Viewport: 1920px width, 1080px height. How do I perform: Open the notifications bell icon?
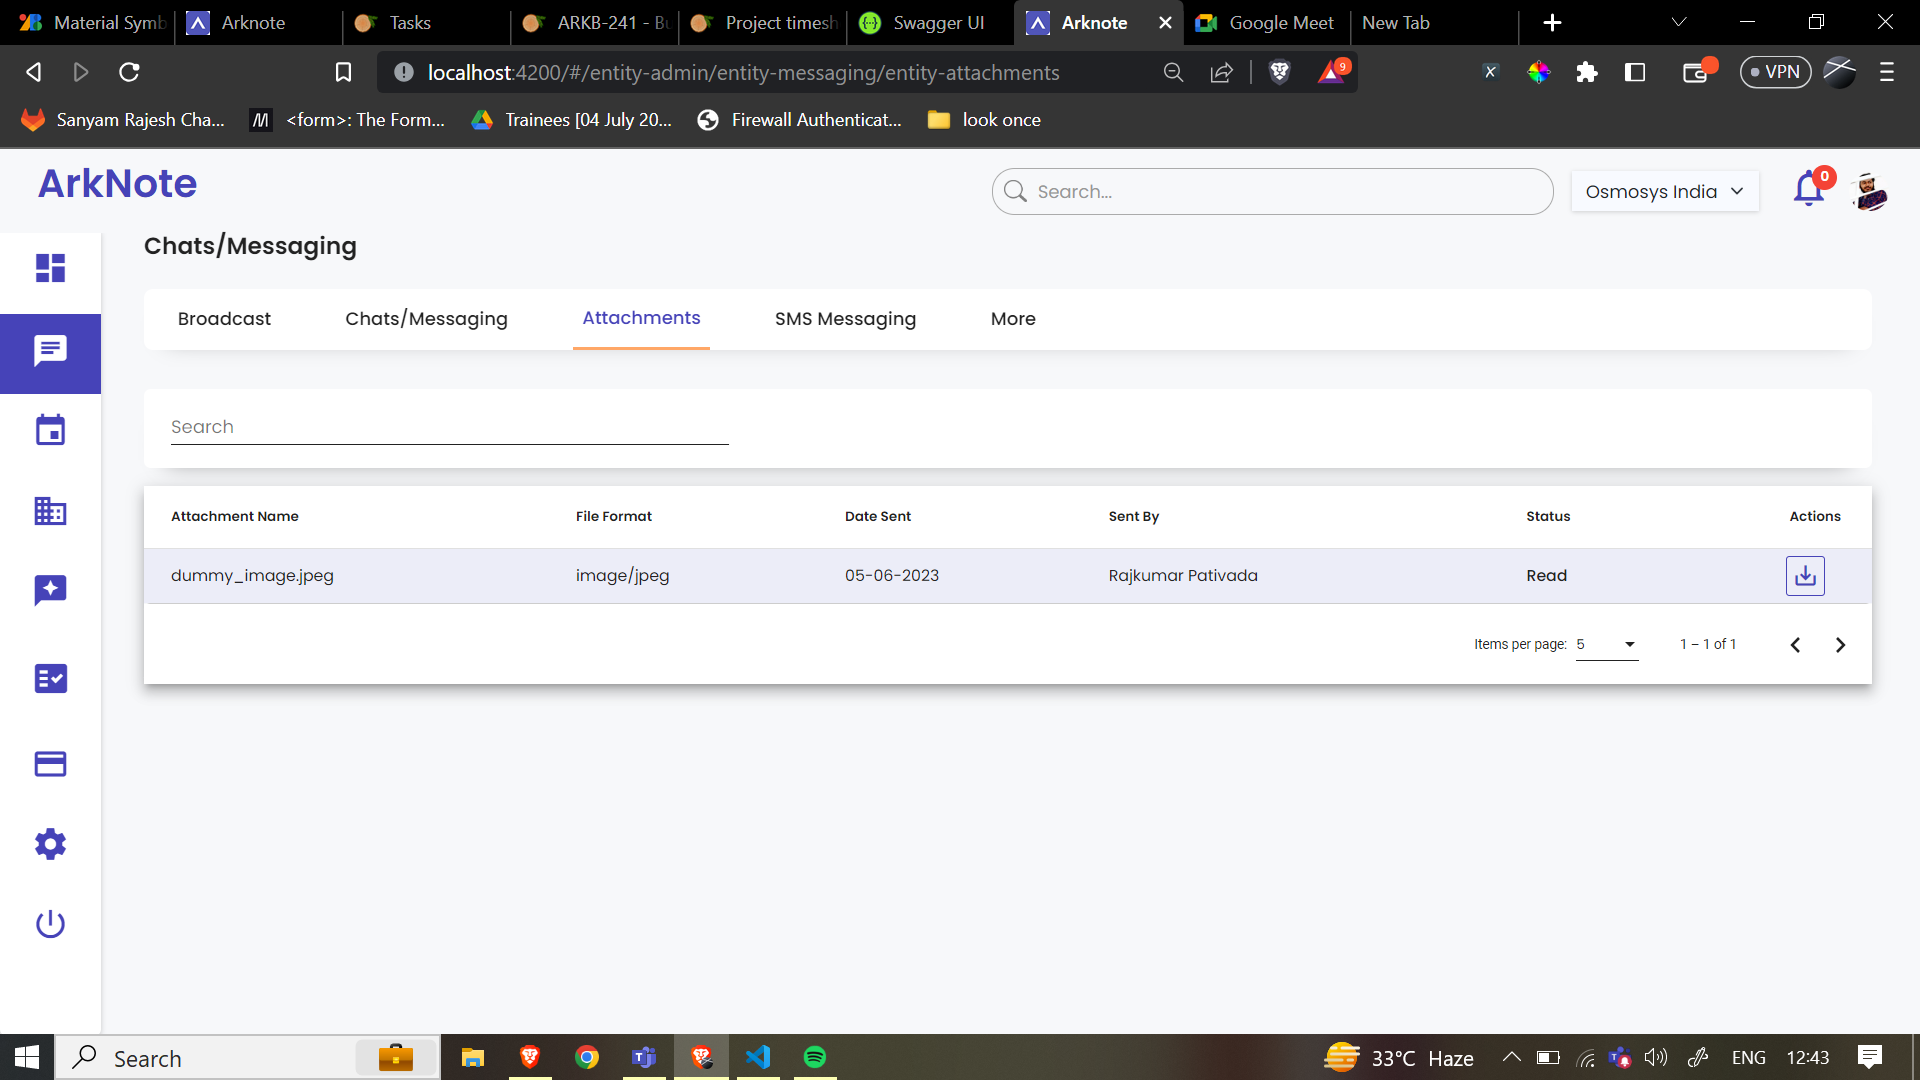(1808, 190)
